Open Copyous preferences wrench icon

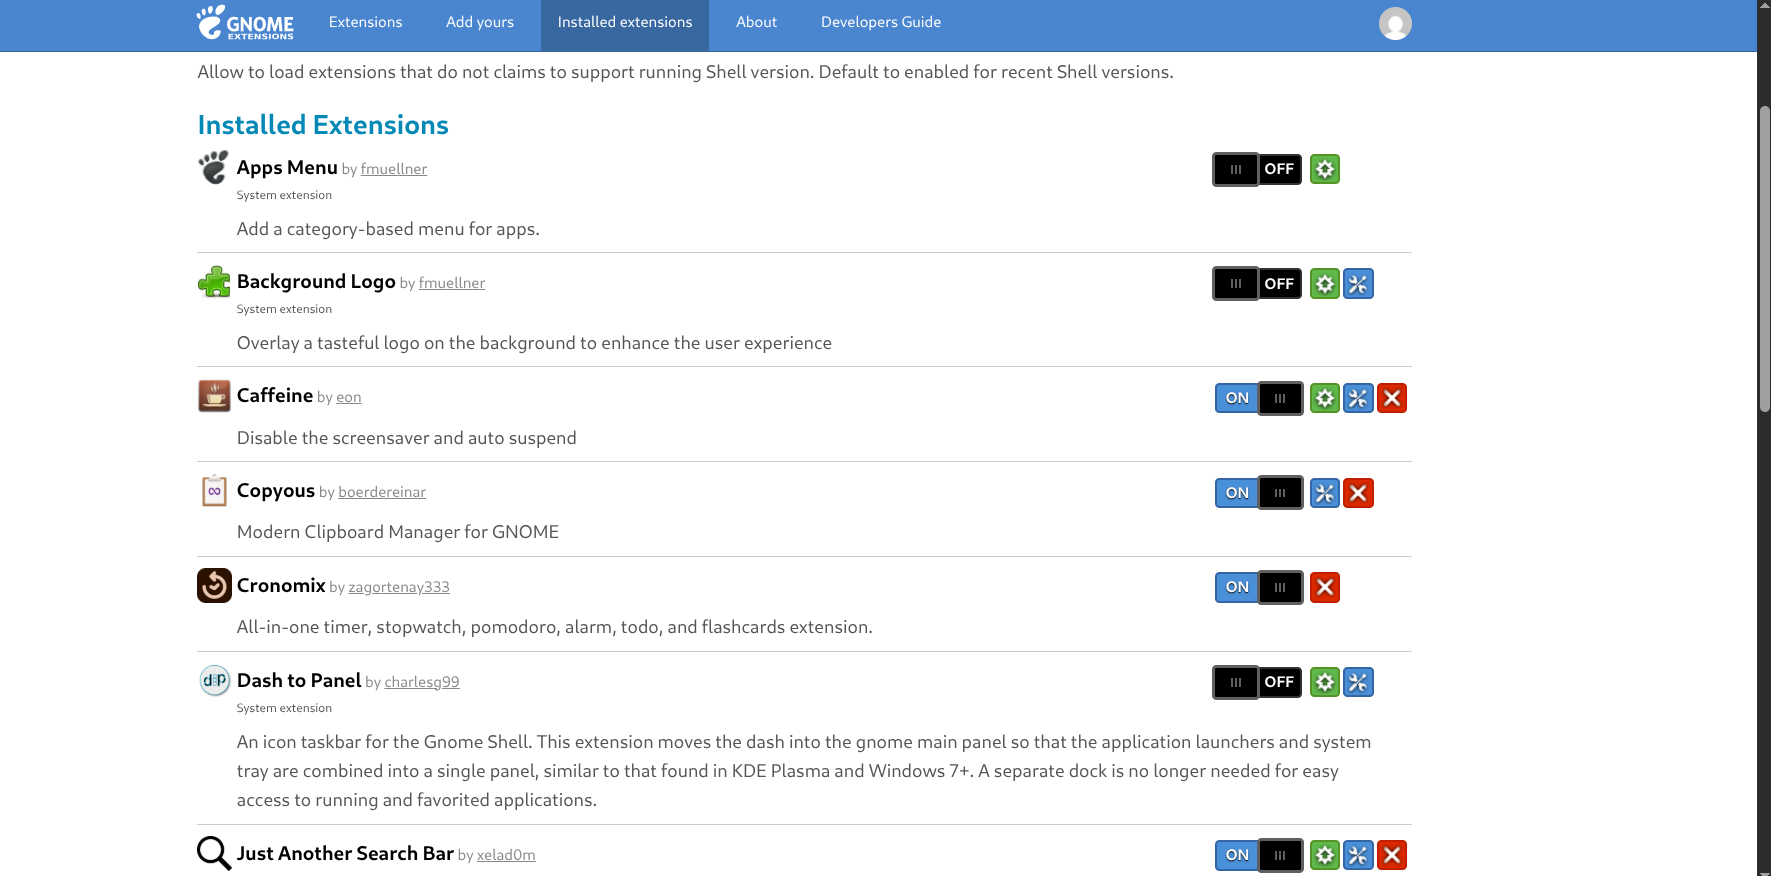tap(1325, 493)
